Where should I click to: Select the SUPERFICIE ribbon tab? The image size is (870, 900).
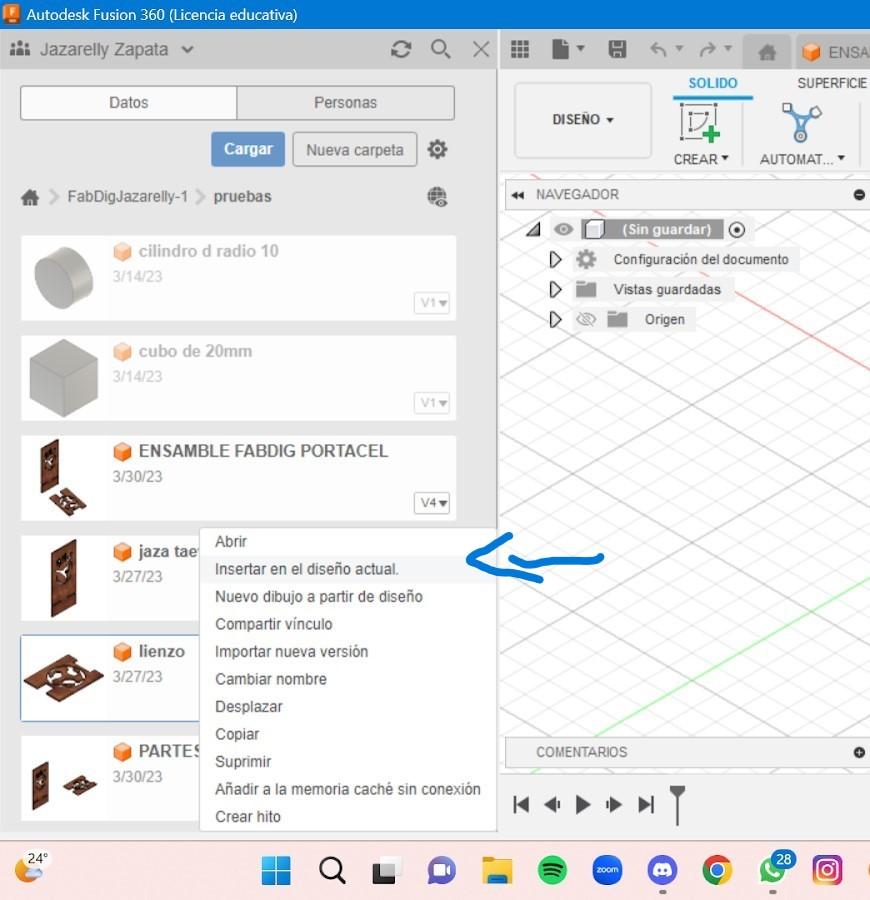(832, 83)
